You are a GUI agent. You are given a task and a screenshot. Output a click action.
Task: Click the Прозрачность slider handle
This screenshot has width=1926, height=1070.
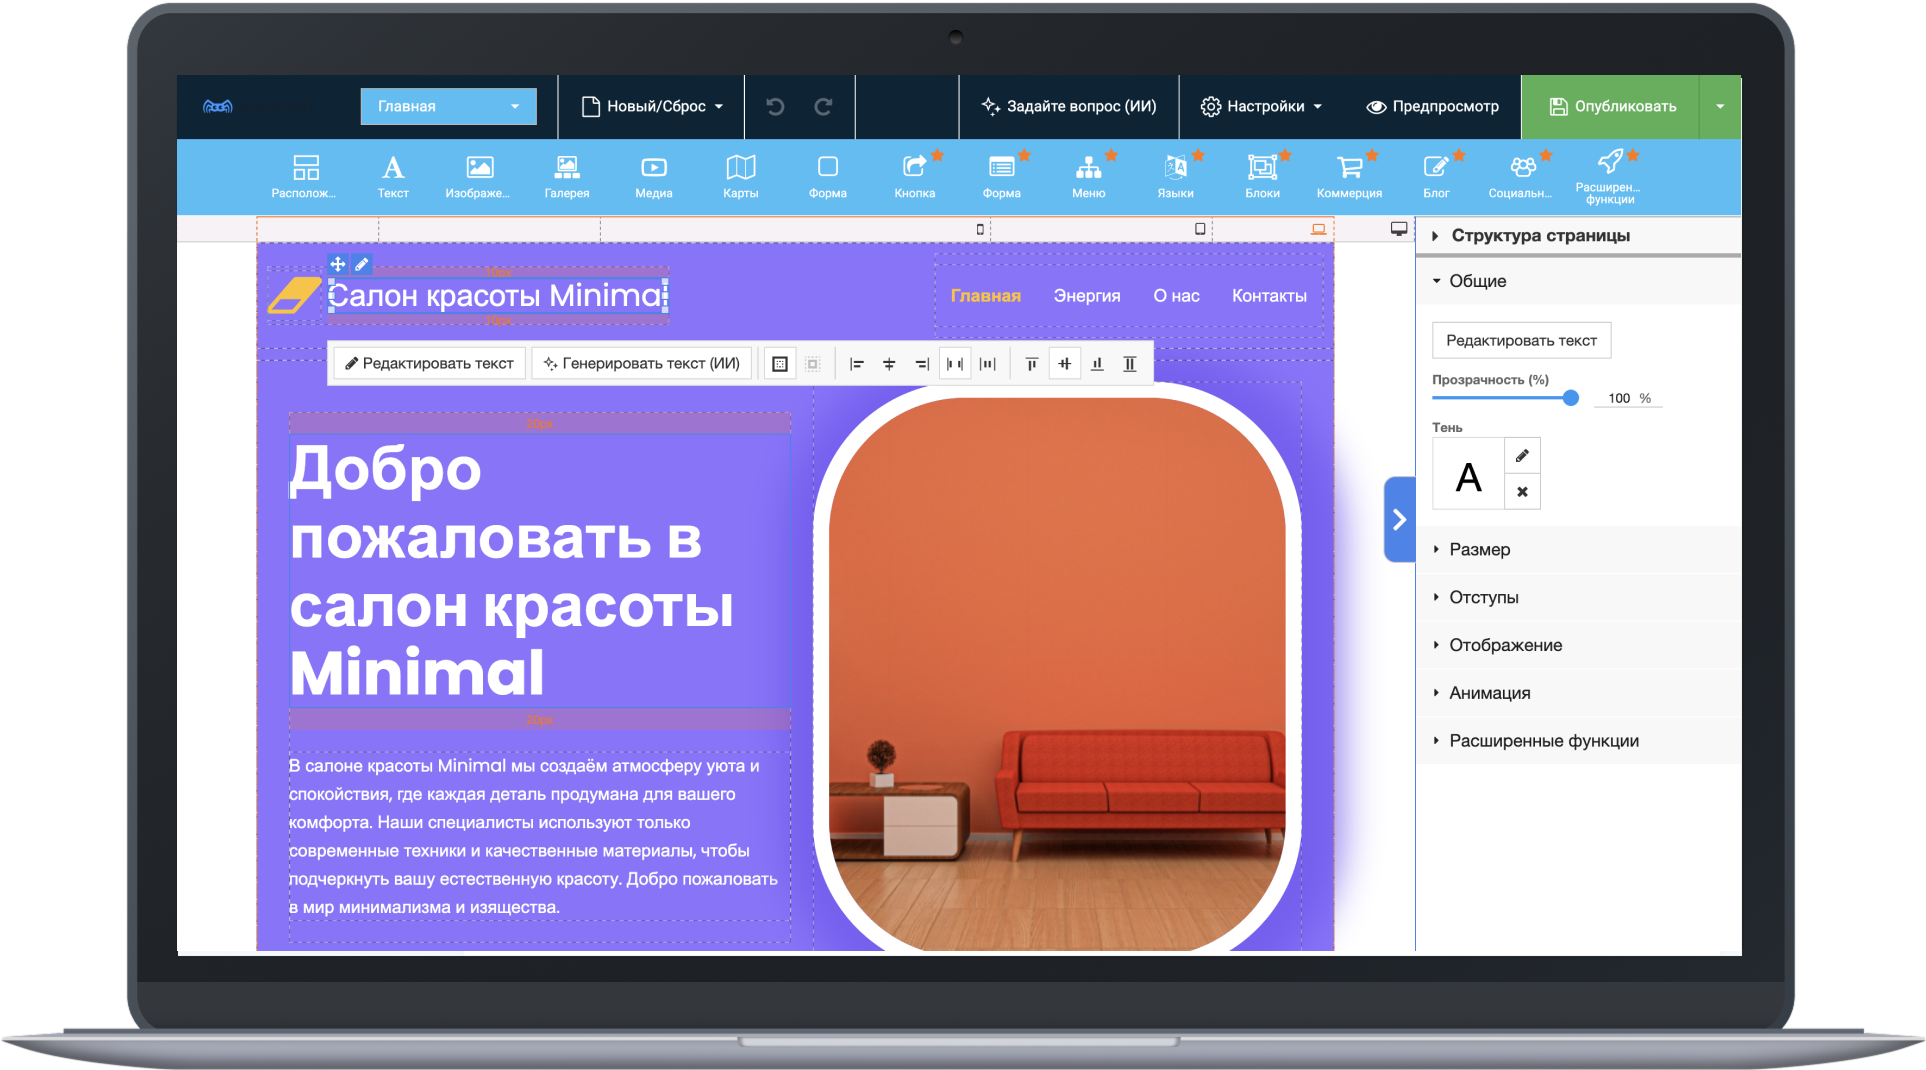coord(1570,398)
